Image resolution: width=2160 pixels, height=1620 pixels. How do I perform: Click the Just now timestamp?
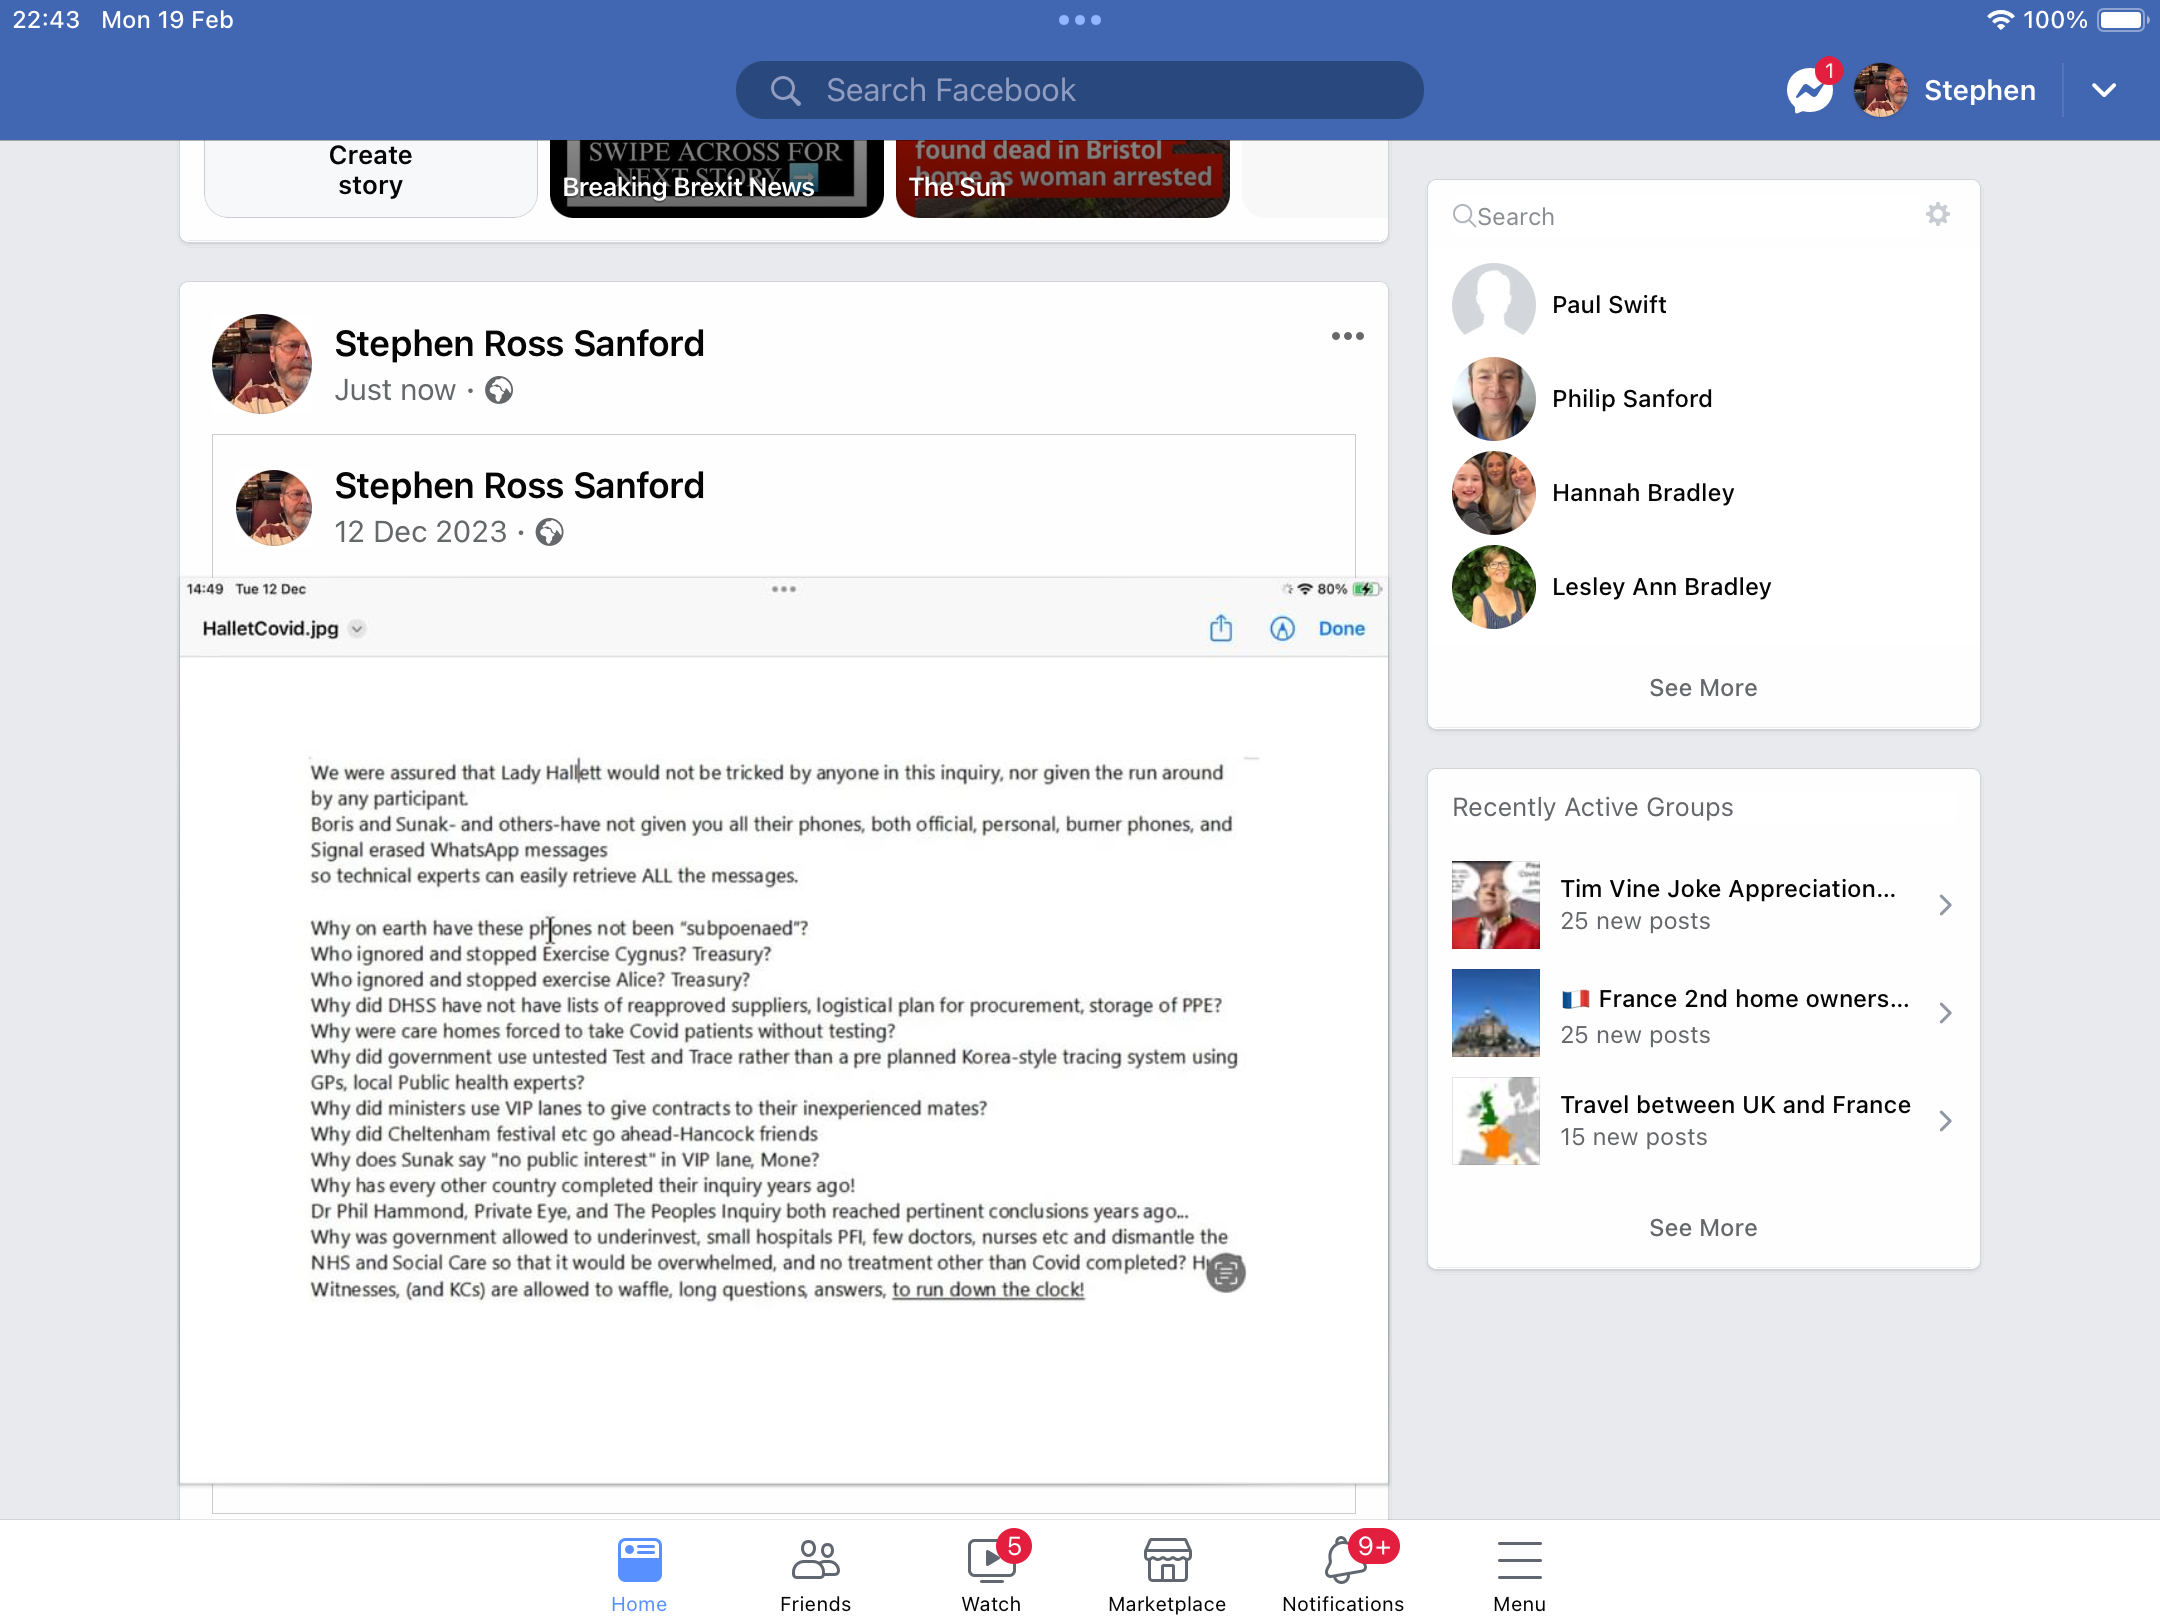(395, 390)
